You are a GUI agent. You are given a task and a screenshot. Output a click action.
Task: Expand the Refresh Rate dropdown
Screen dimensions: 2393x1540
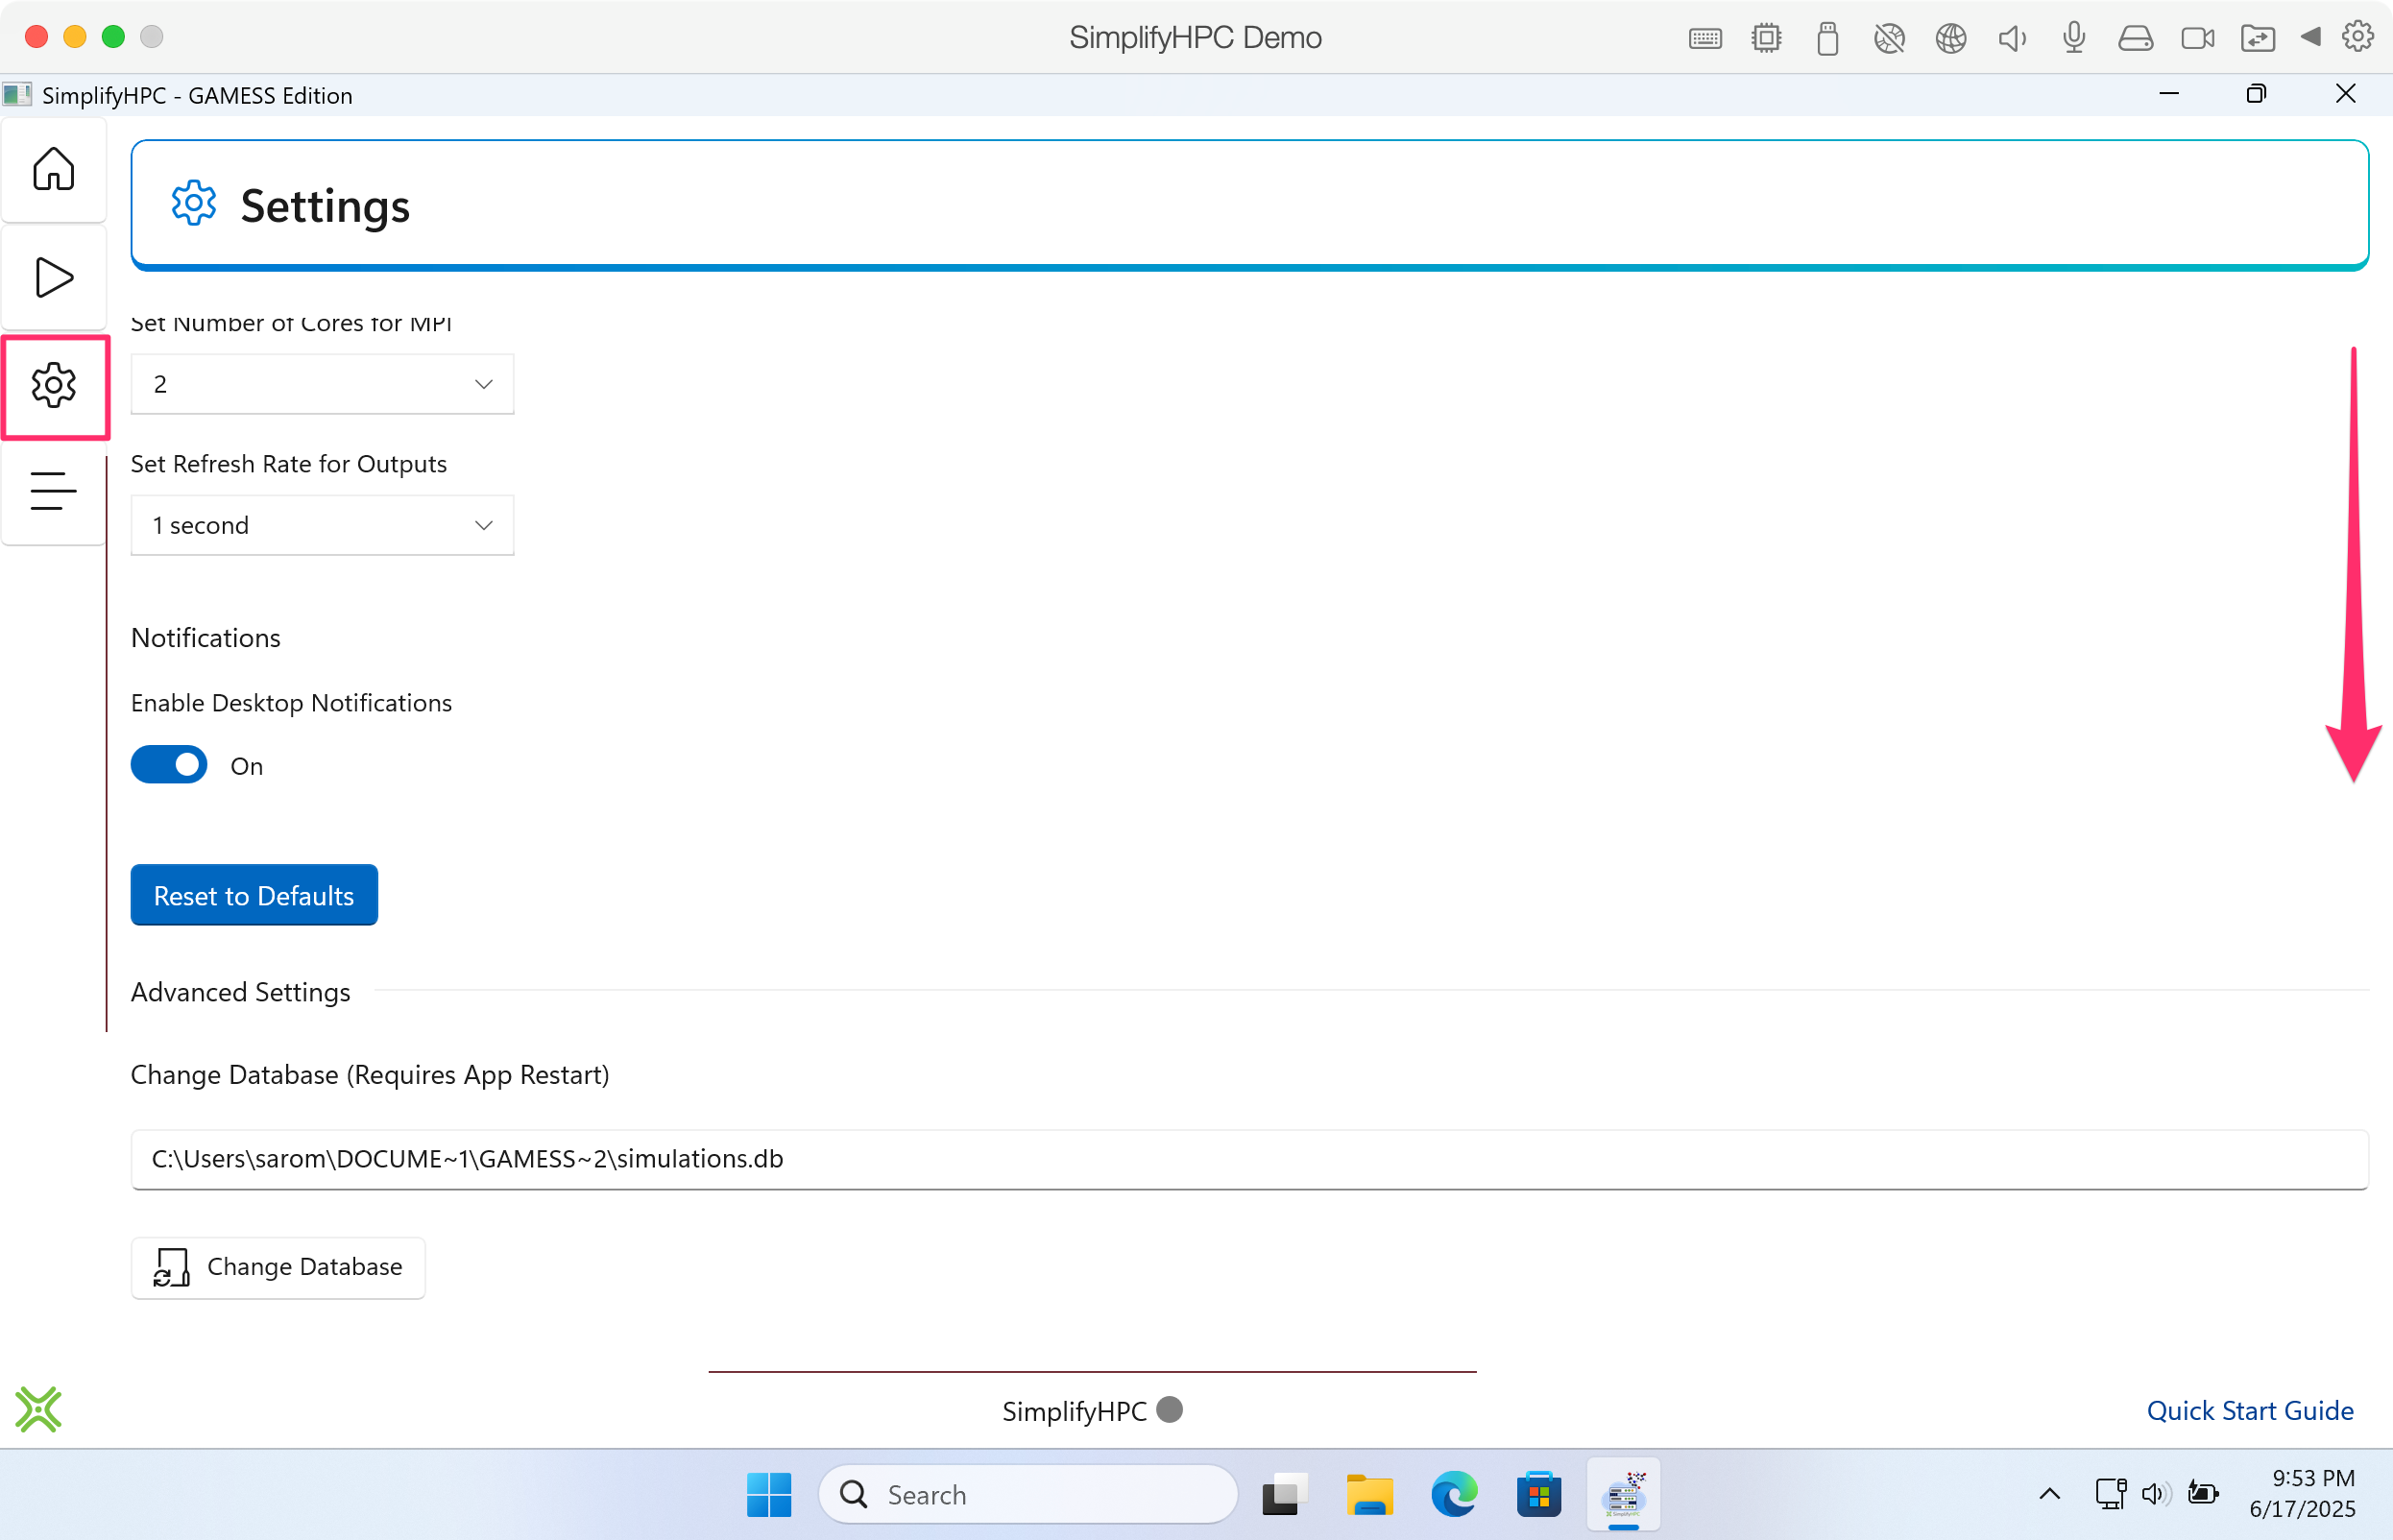pyautogui.click(x=322, y=525)
